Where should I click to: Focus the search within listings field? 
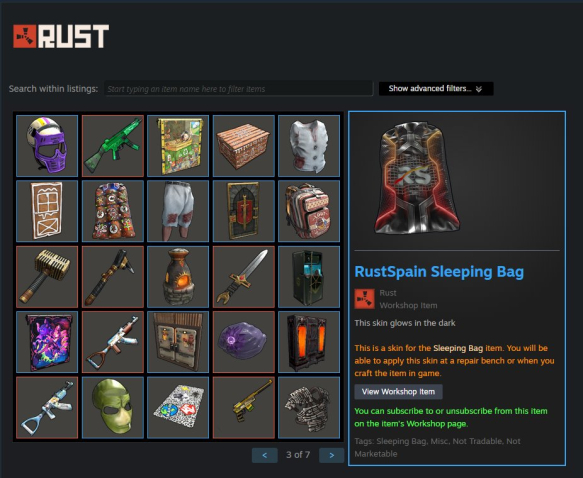238,88
